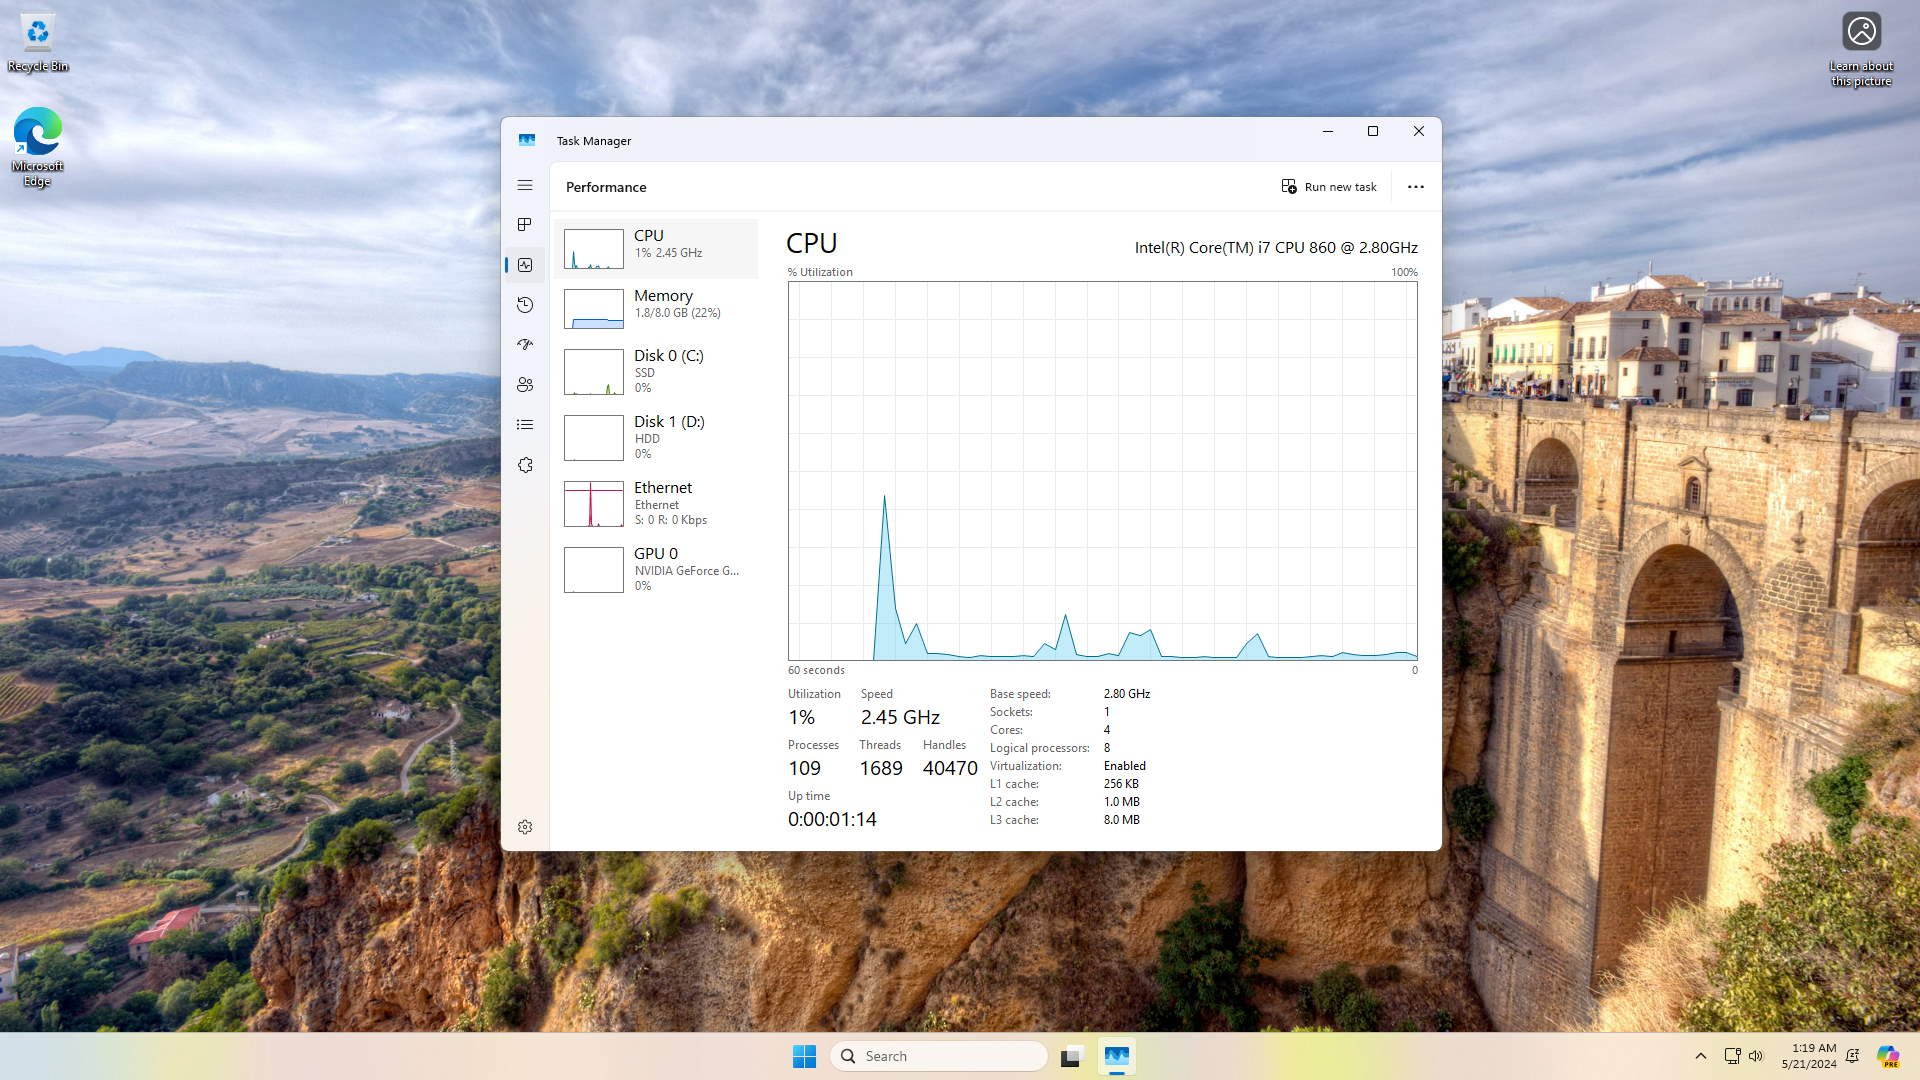Open the Services page icon
1920x1080 pixels.
pyautogui.click(x=525, y=465)
